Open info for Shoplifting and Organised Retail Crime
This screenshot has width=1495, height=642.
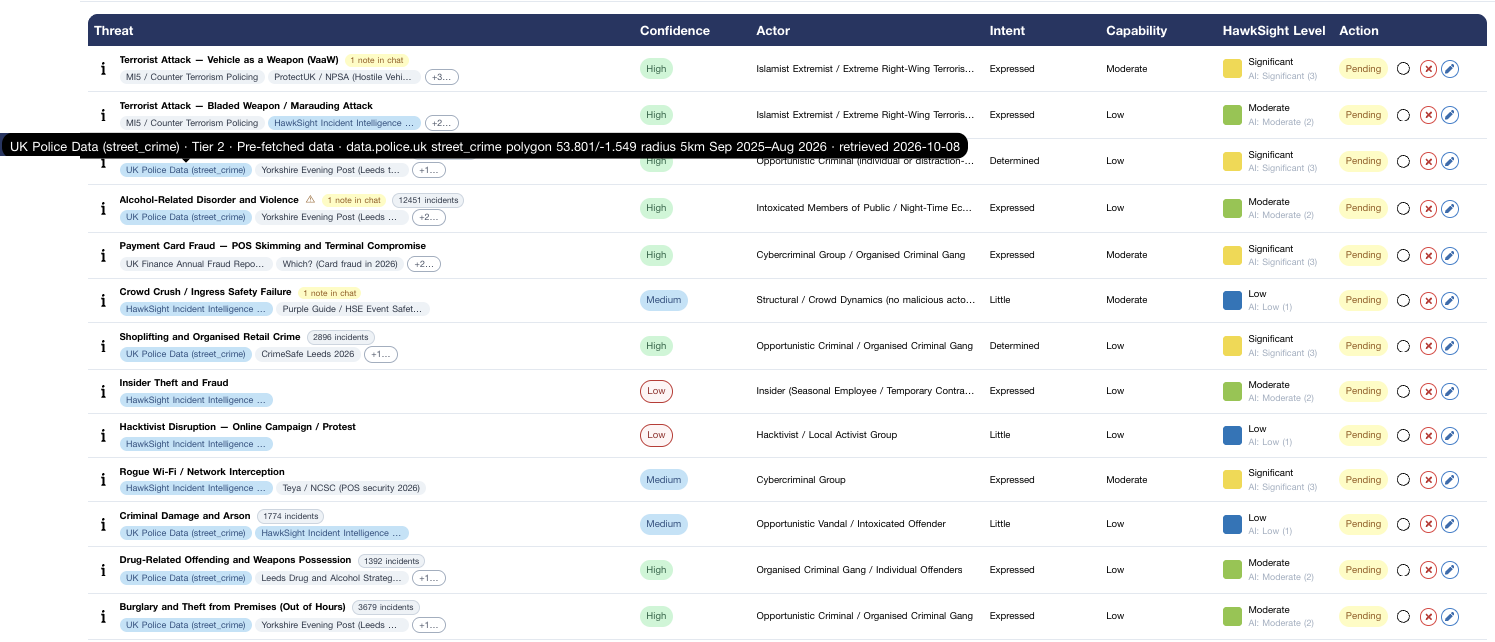(x=103, y=346)
